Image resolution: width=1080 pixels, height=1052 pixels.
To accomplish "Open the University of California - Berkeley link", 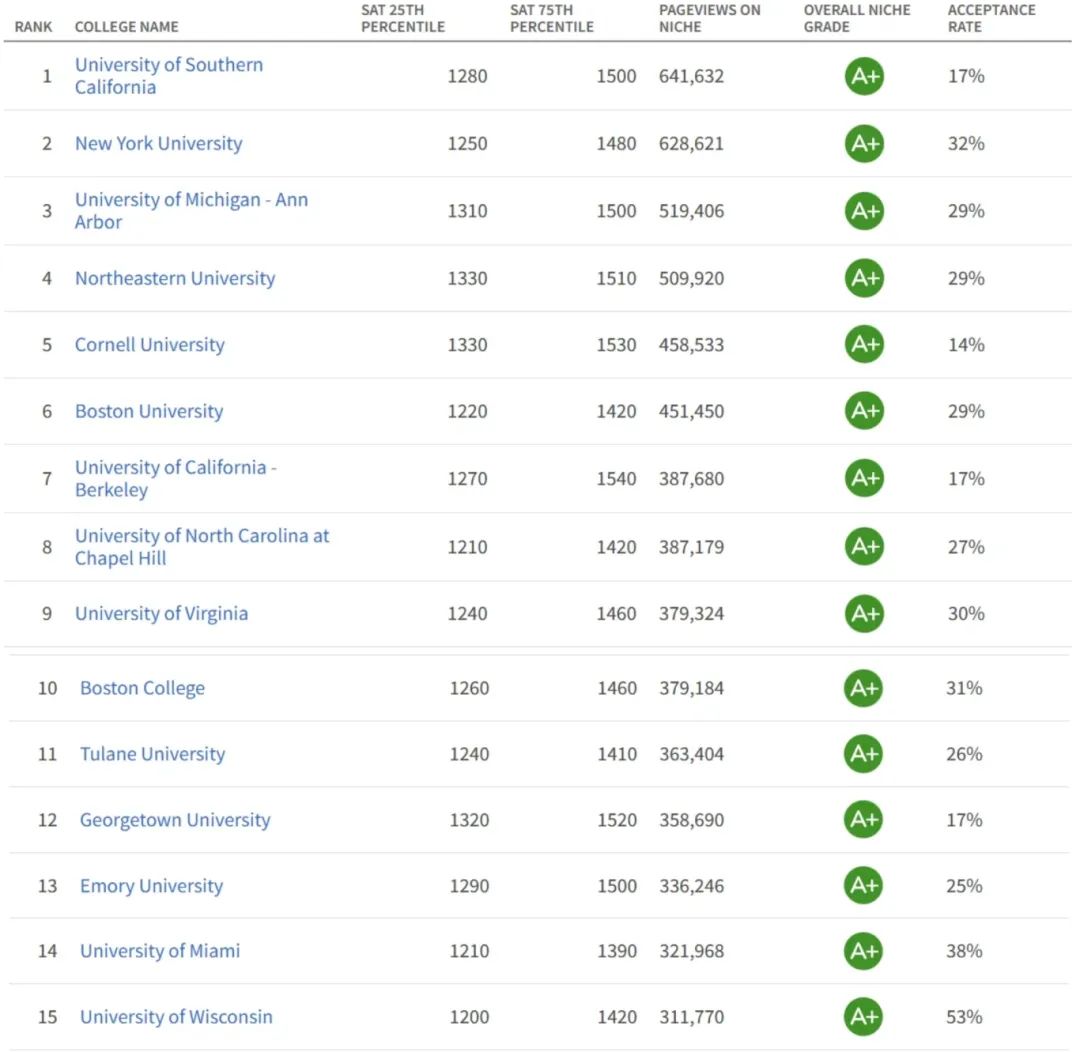I will [x=175, y=479].
